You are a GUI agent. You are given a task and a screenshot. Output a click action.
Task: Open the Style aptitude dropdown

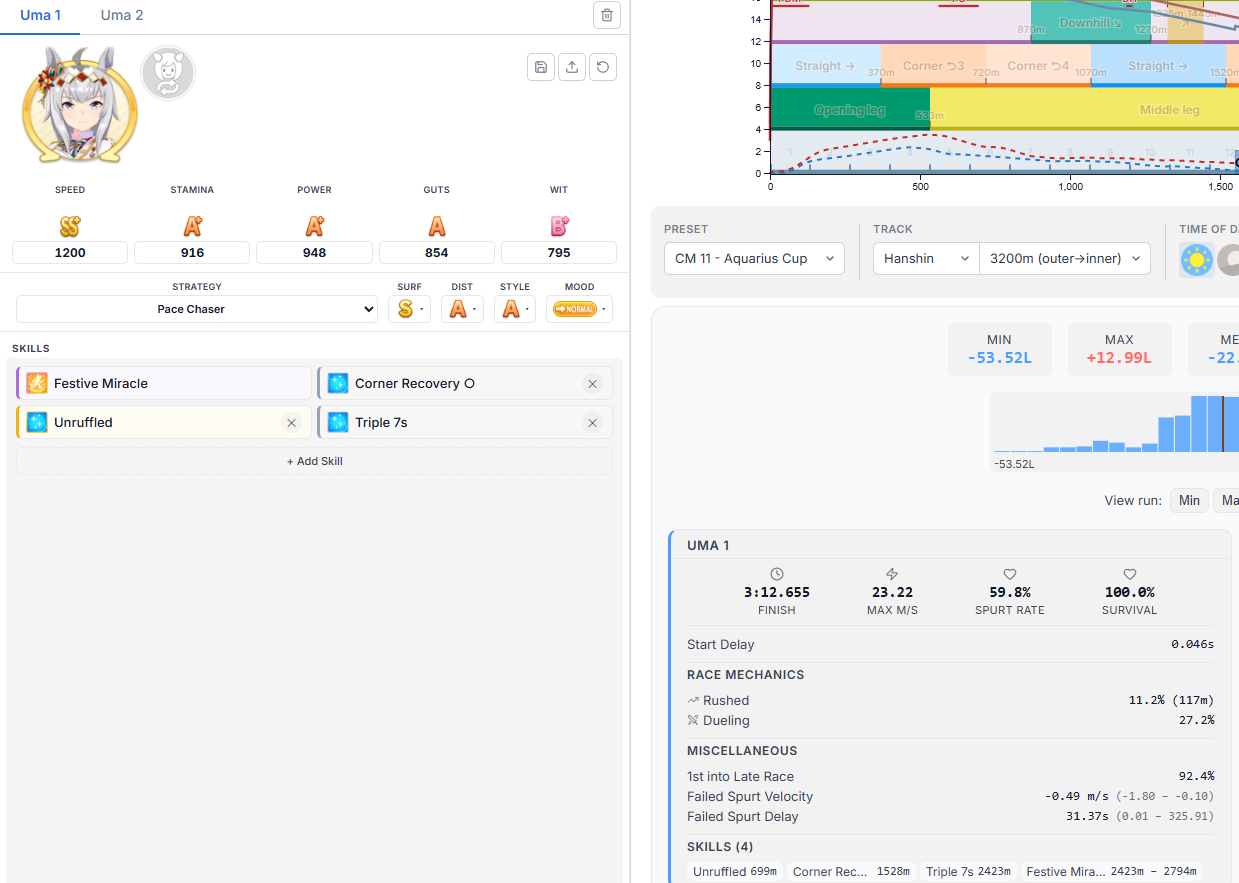[515, 309]
